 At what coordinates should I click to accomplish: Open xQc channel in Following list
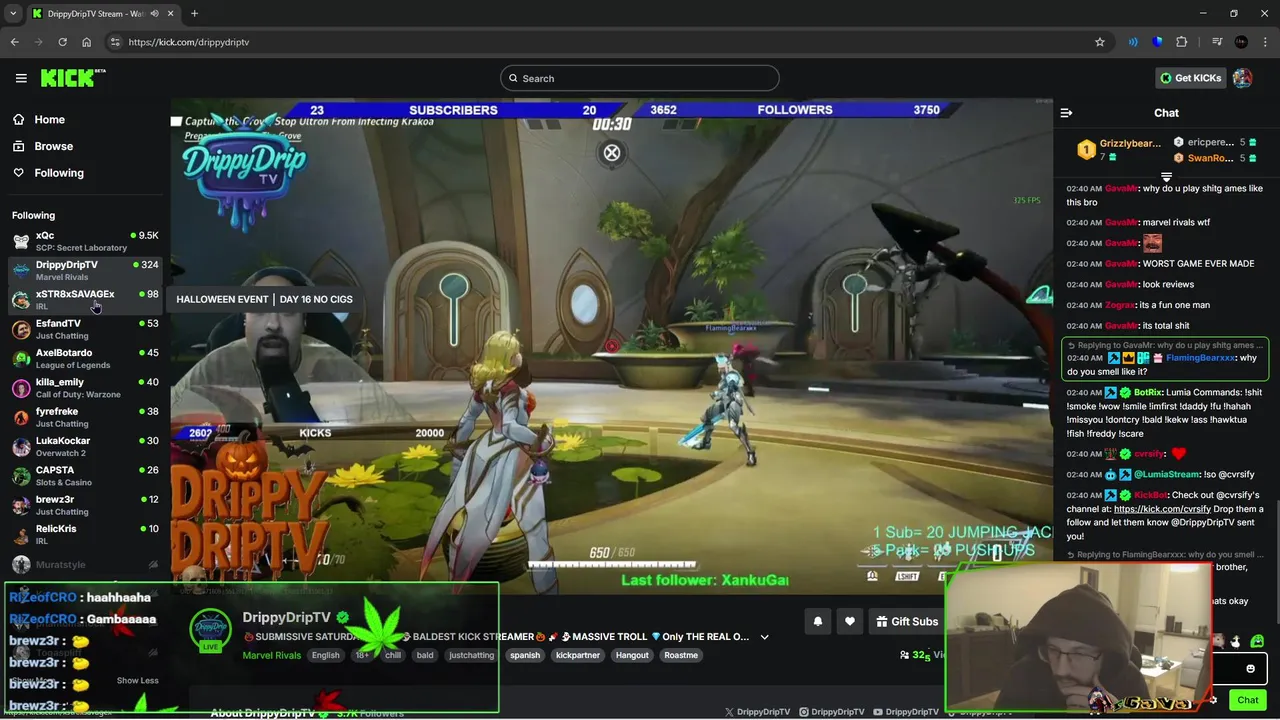[85, 241]
